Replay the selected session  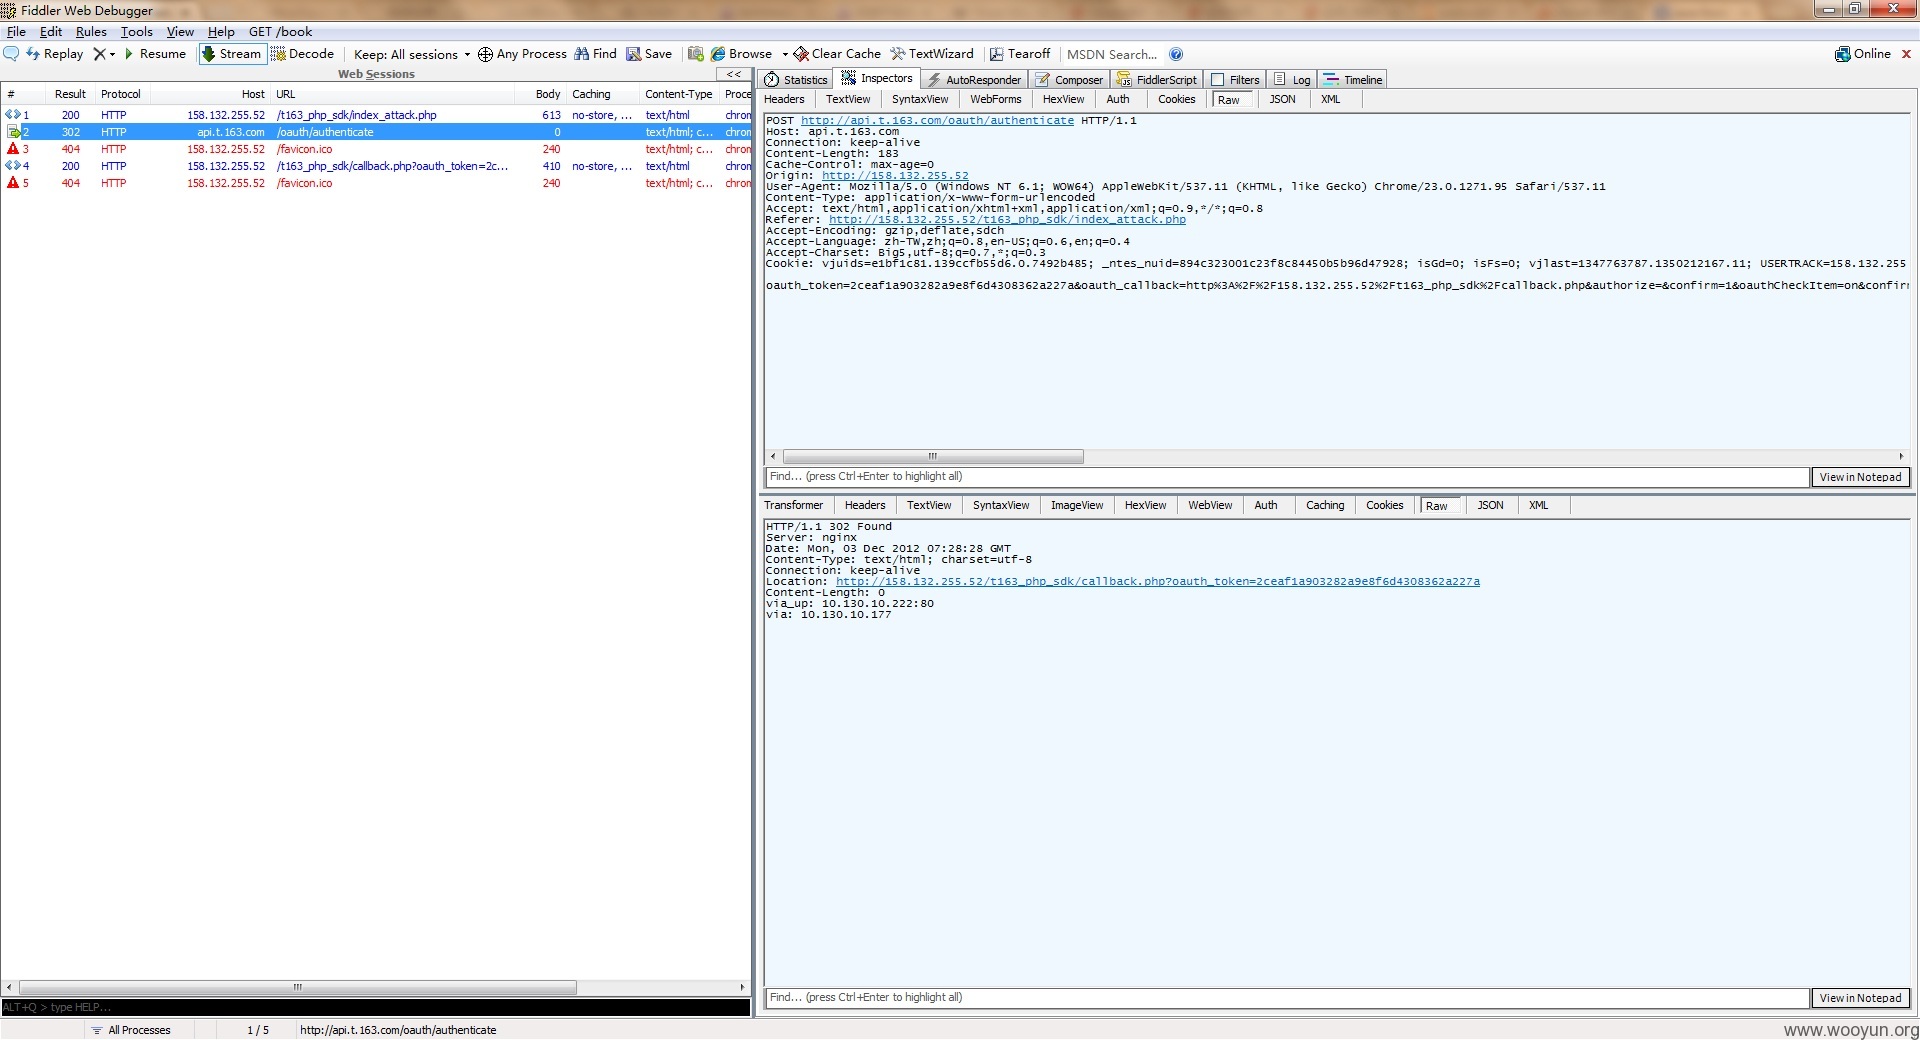click(55, 54)
